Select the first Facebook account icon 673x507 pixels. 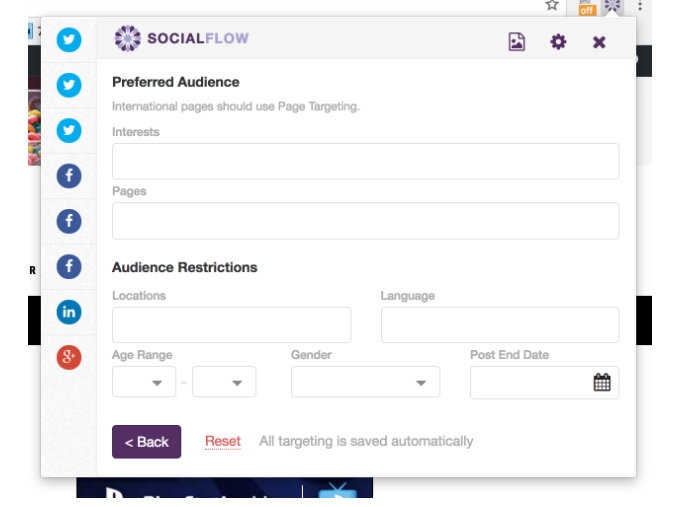(69, 176)
